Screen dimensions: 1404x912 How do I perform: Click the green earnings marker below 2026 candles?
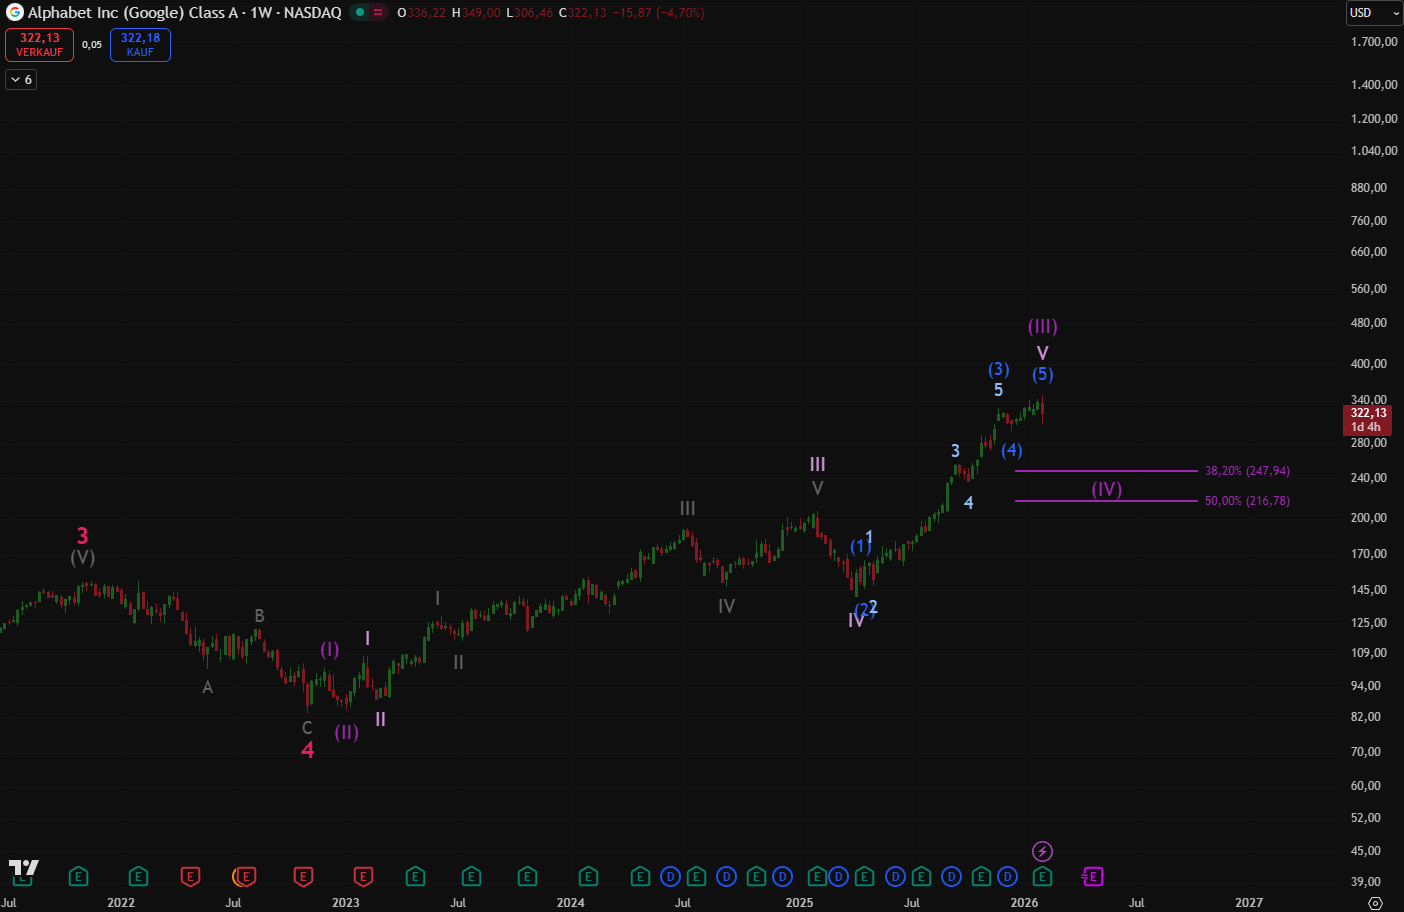1042,877
